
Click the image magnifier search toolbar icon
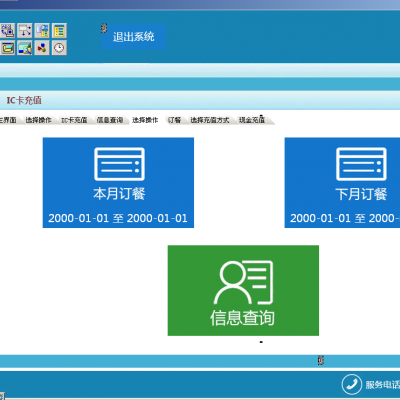[25, 48]
